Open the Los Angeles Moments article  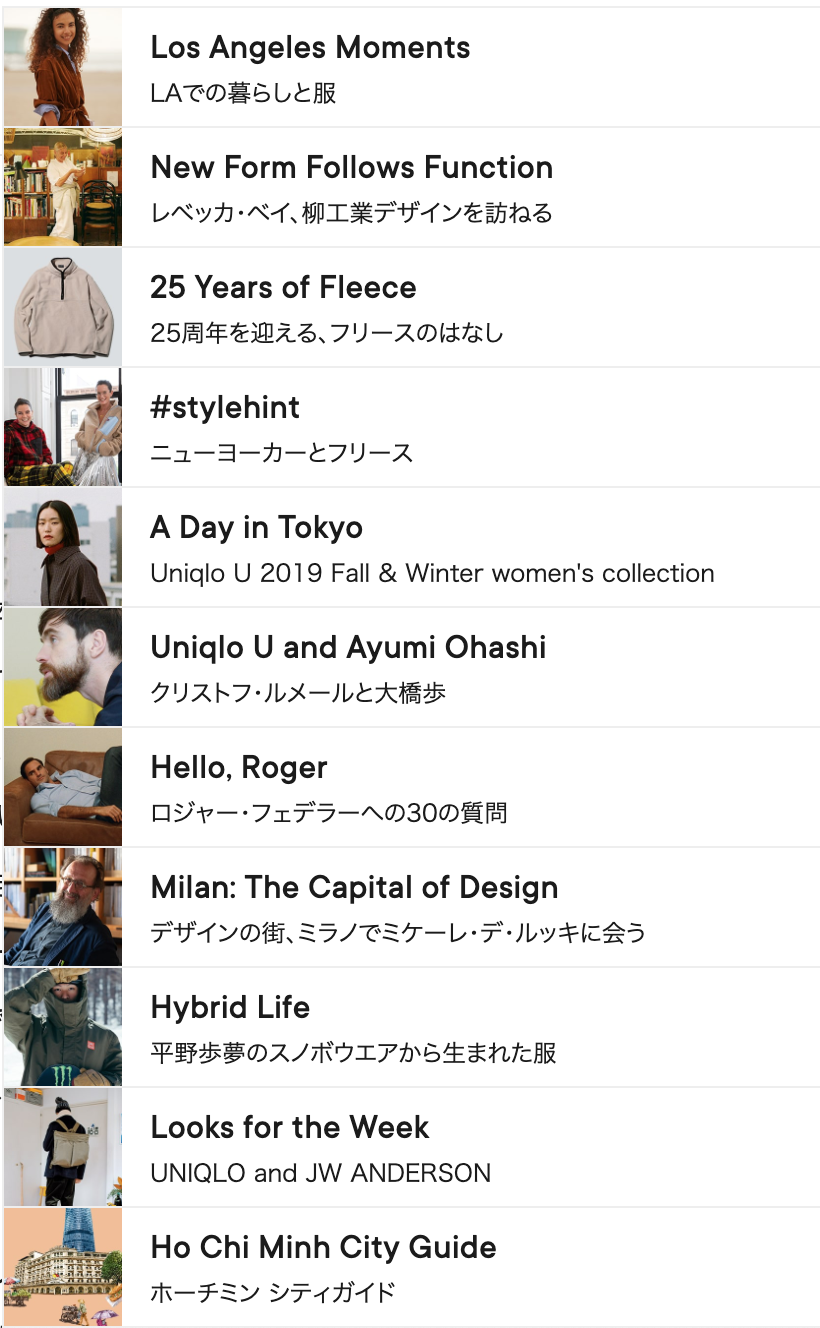[310, 48]
